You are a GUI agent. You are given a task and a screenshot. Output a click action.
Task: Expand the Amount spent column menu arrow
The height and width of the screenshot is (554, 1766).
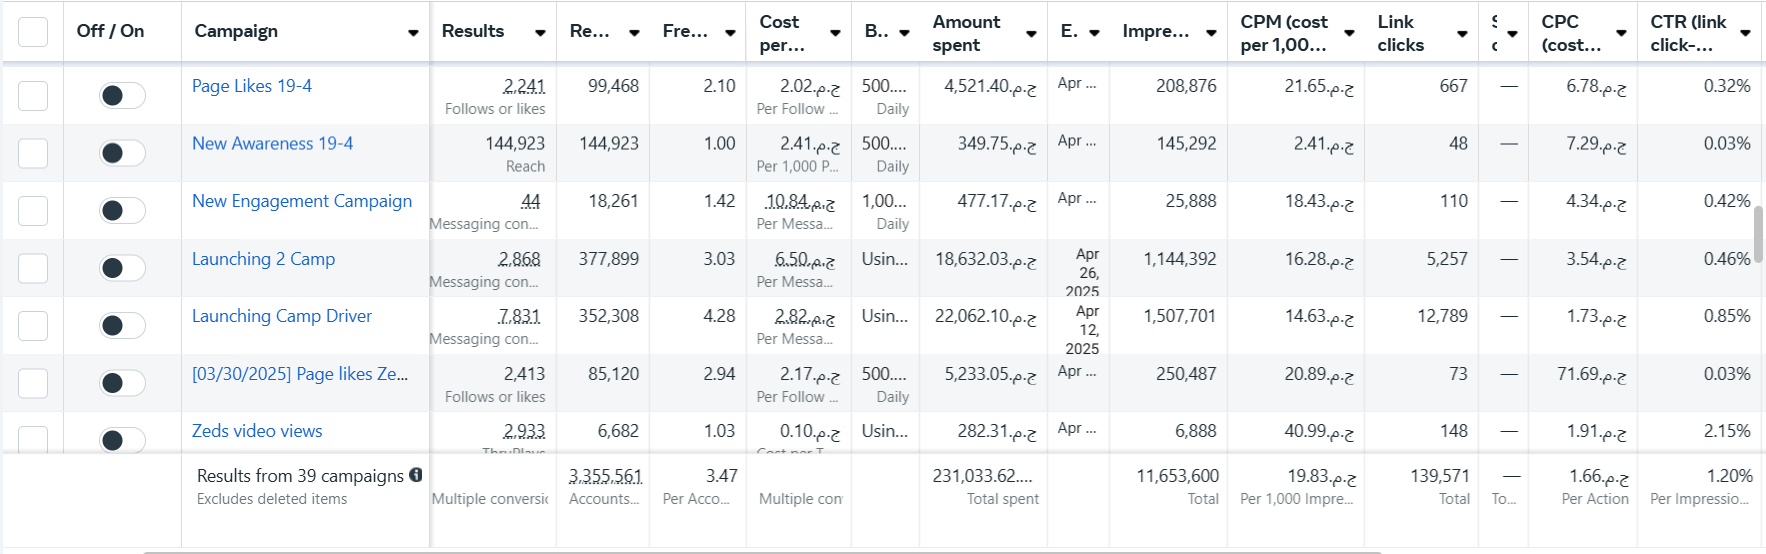(1031, 33)
